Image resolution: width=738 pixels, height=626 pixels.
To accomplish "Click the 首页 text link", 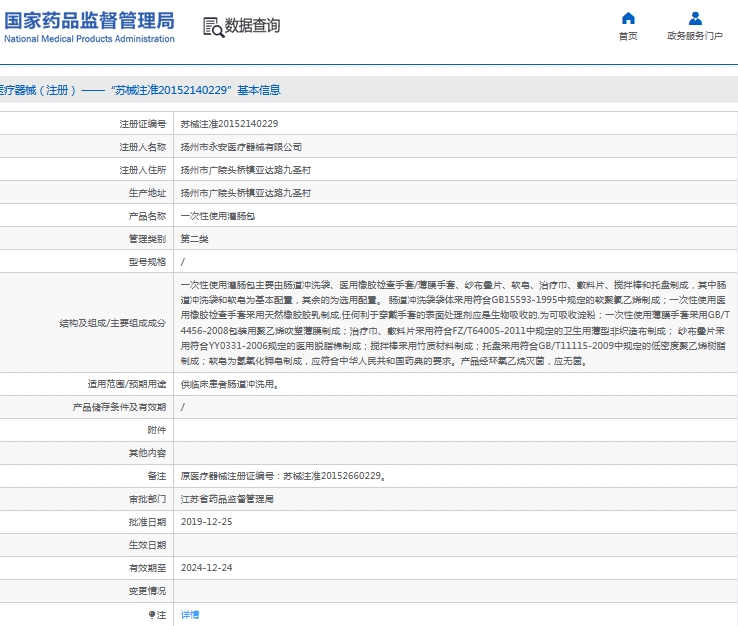I will (x=628, y=36).
